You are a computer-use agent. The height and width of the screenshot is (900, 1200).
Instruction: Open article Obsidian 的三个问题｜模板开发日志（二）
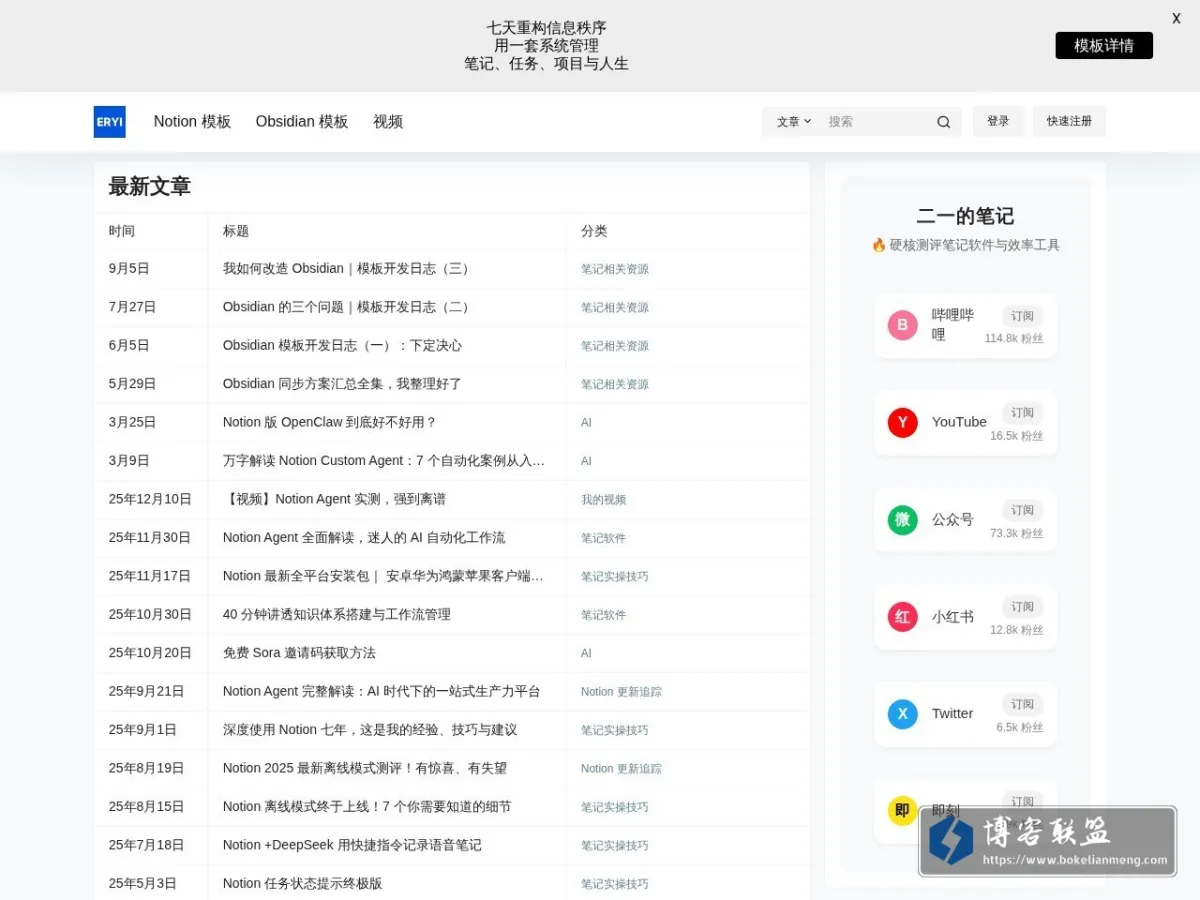tap(346, 307)
